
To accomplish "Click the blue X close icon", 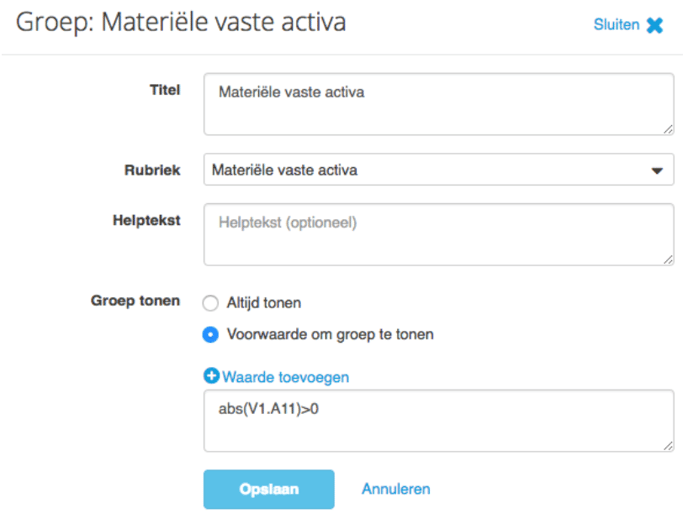I will click(654, 25).
